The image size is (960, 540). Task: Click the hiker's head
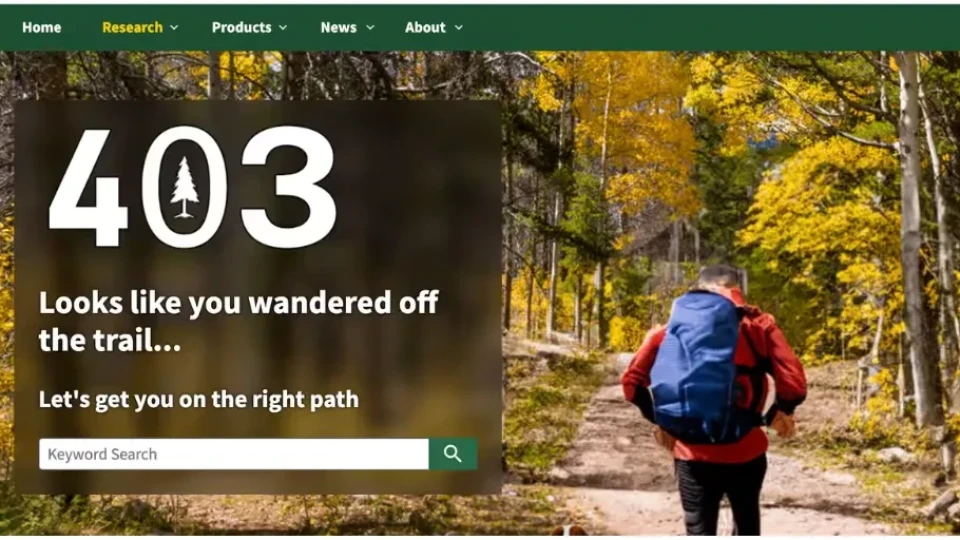tap(720, 277)
